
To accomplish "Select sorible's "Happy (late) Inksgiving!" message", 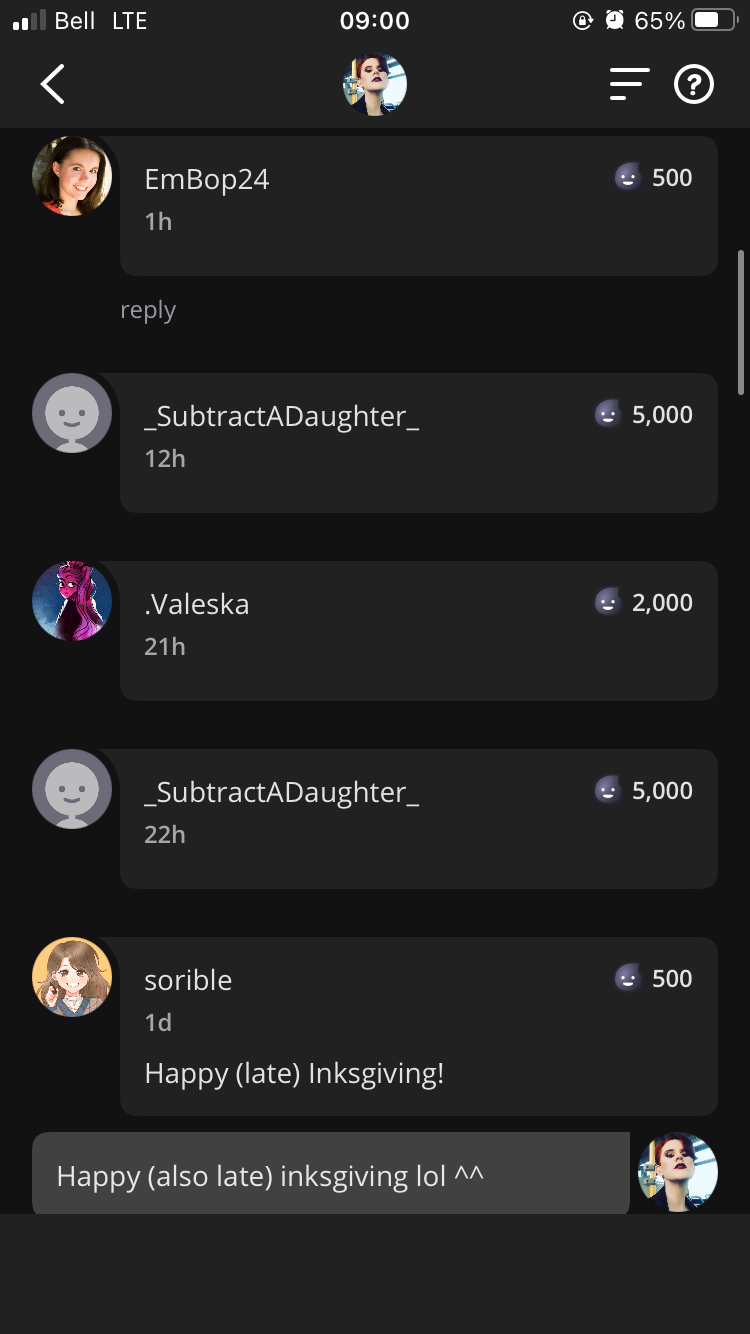I will tap(294, 1074).
